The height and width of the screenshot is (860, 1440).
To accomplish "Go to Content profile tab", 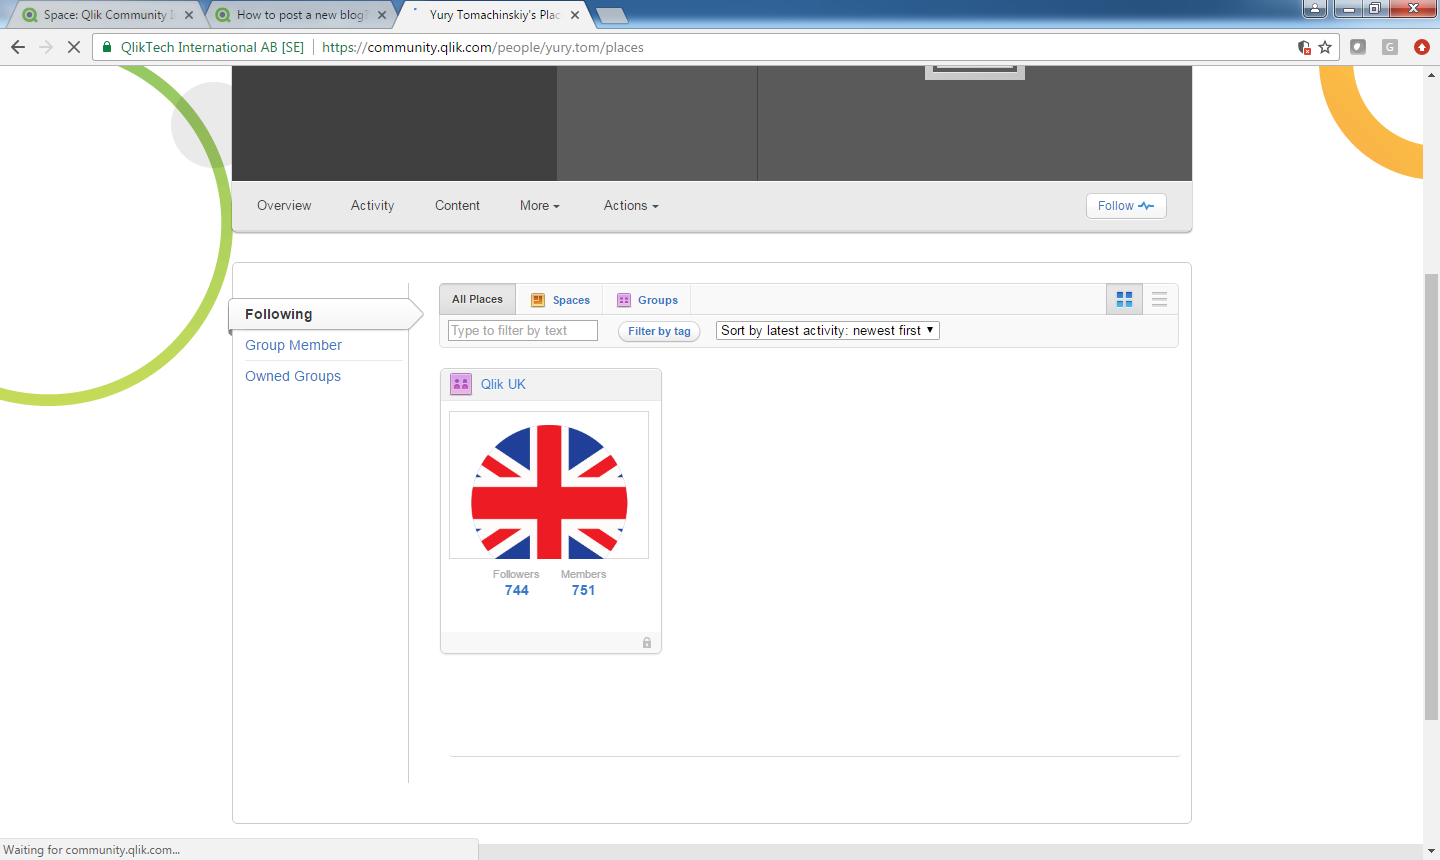I will click(x=457, y=205).
